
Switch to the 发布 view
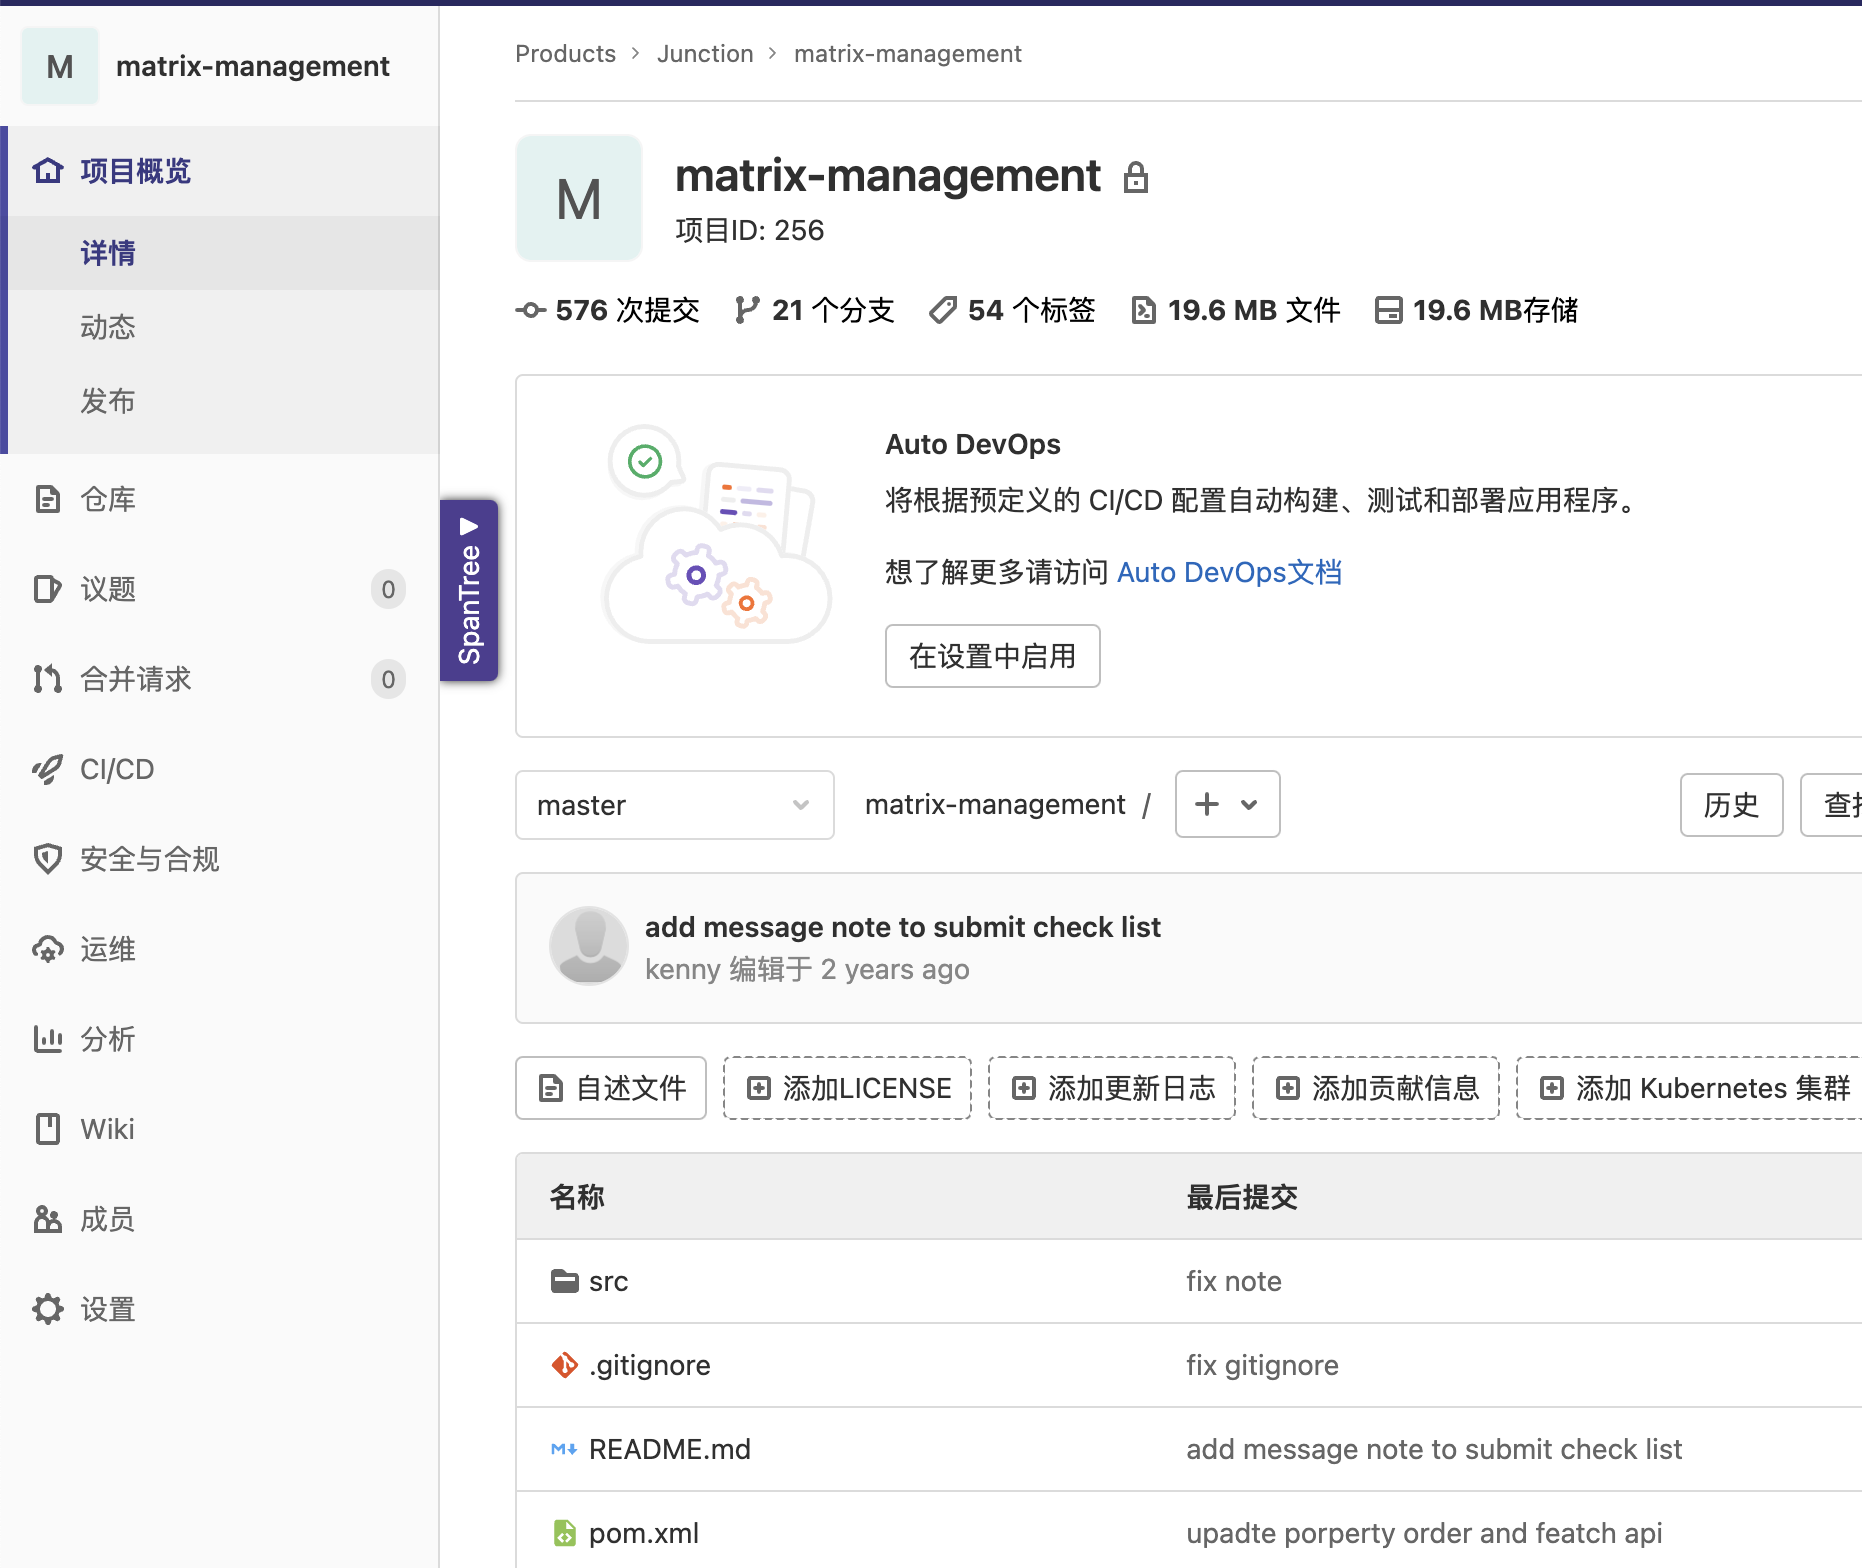107,401
